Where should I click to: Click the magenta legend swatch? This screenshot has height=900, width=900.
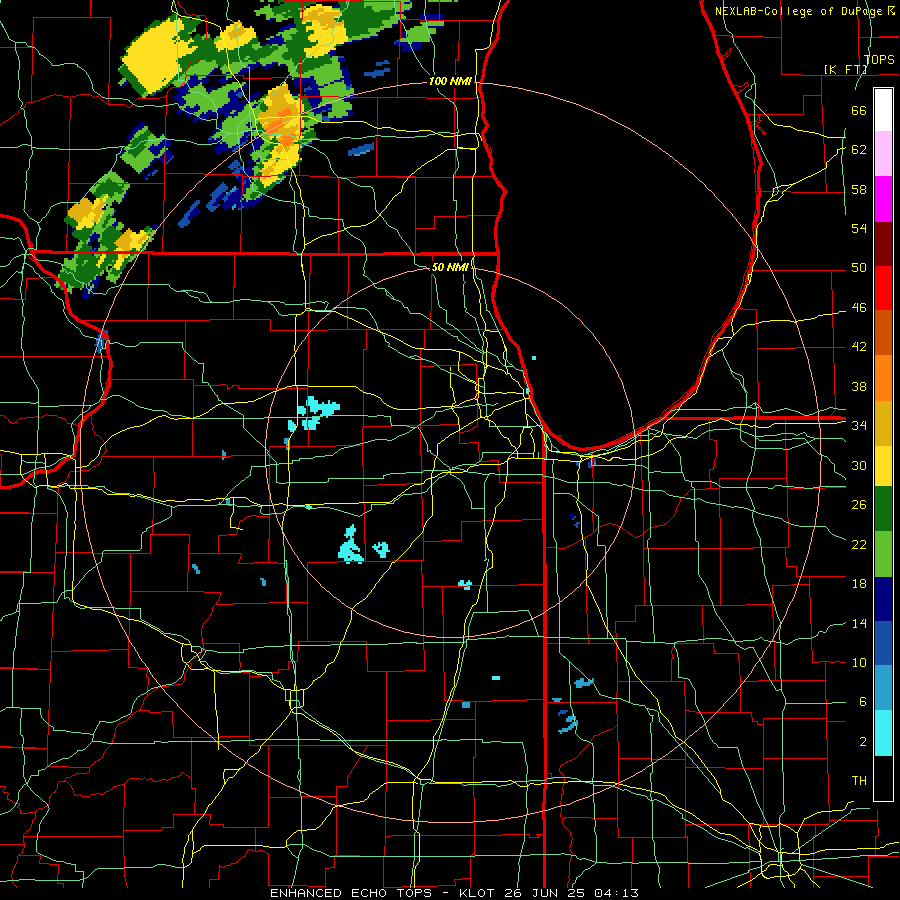pos(883,199)
